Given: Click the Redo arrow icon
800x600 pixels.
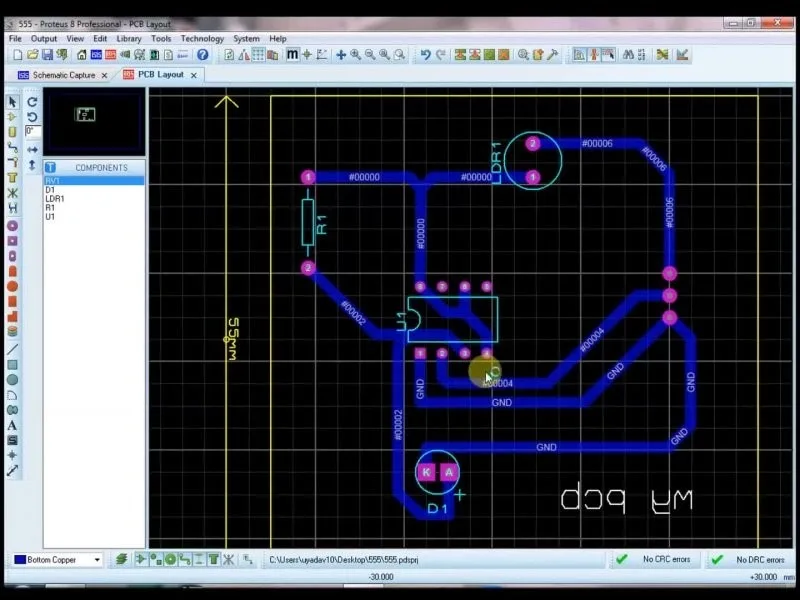Looking at the screenshot, I should (440, 55).
